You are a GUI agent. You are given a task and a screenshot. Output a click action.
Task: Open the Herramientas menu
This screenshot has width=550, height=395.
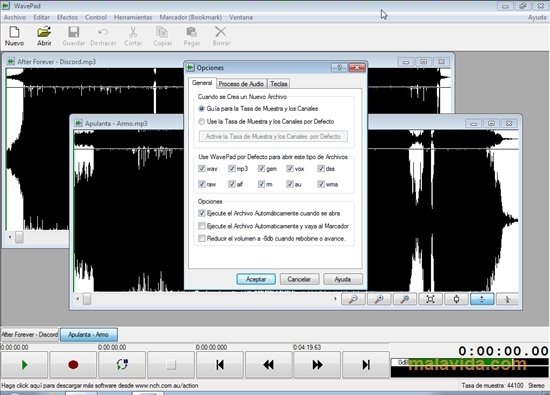click(x=133, y=17)
